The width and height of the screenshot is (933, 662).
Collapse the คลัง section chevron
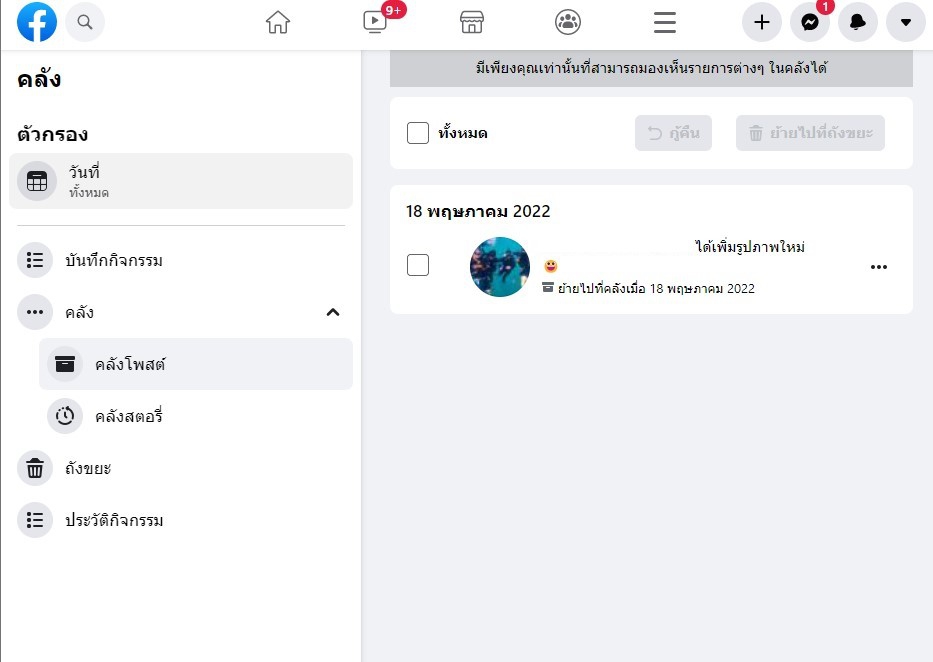click(x=333, y=312)
